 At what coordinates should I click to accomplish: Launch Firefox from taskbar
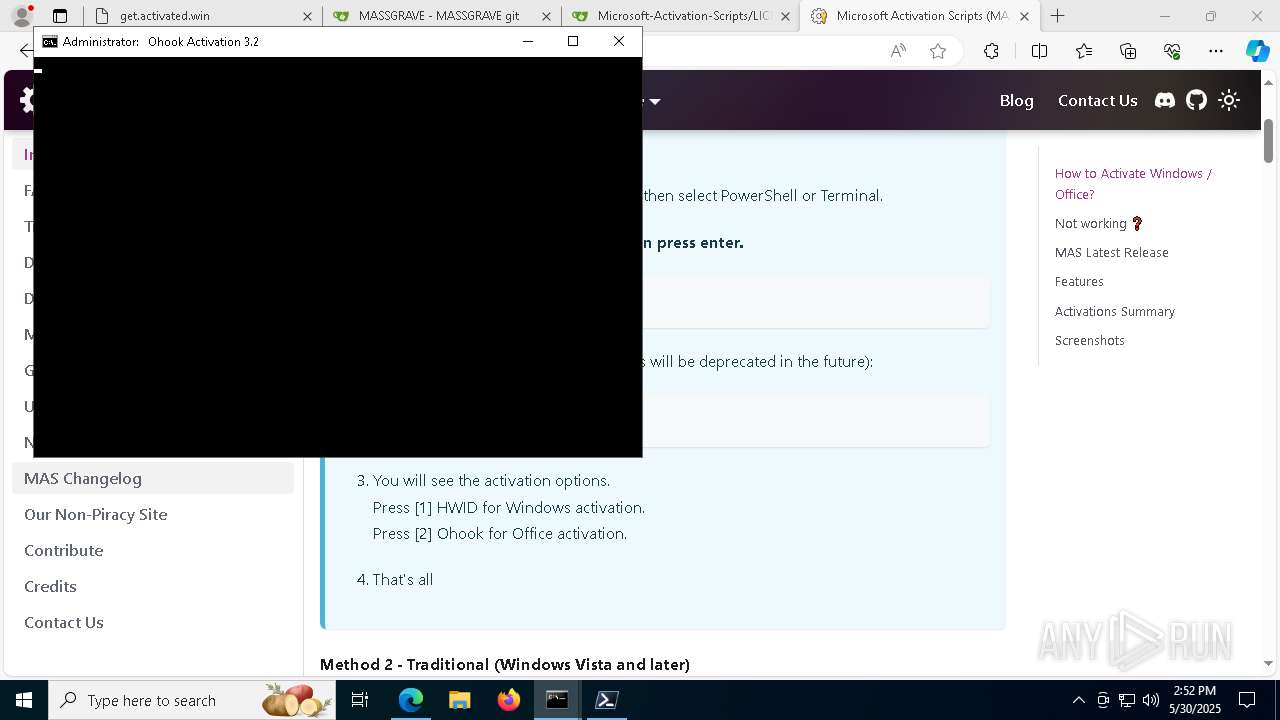click(x=508, y=700)
